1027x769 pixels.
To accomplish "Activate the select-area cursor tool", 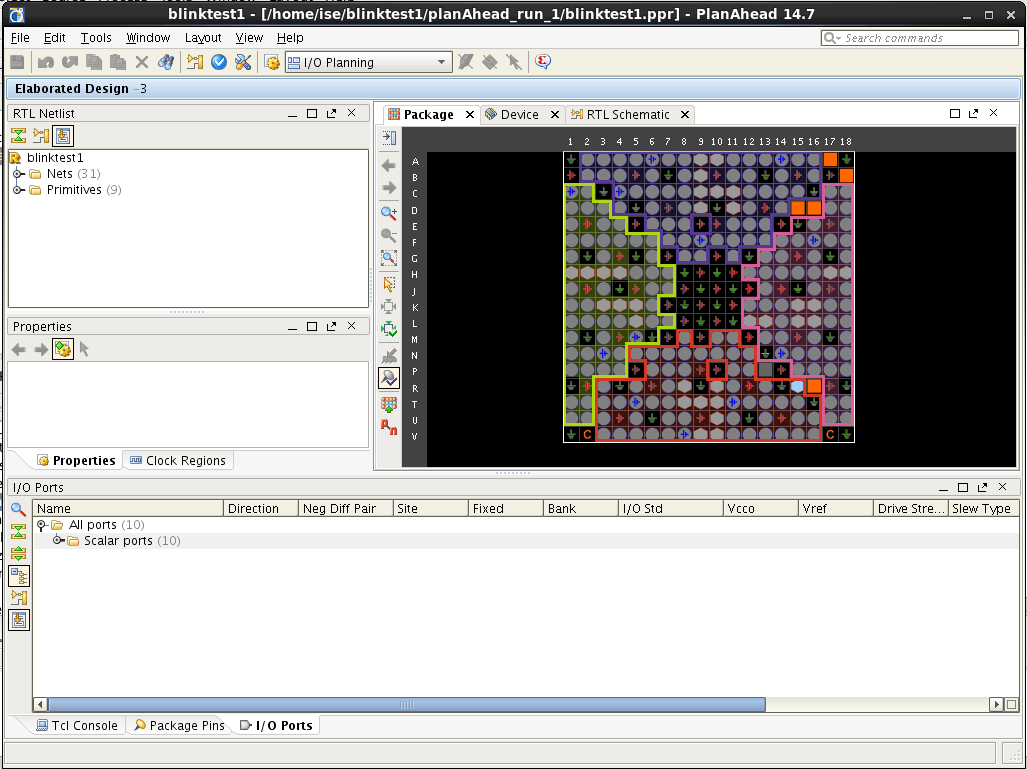I will point(389,284).
